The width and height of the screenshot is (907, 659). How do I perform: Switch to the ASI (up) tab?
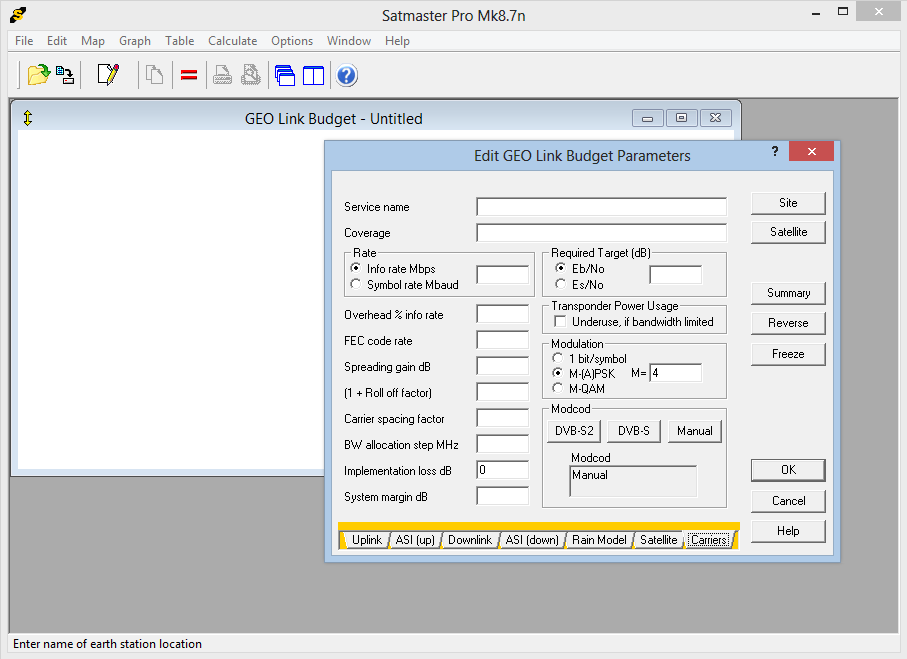tap(415, 540)
